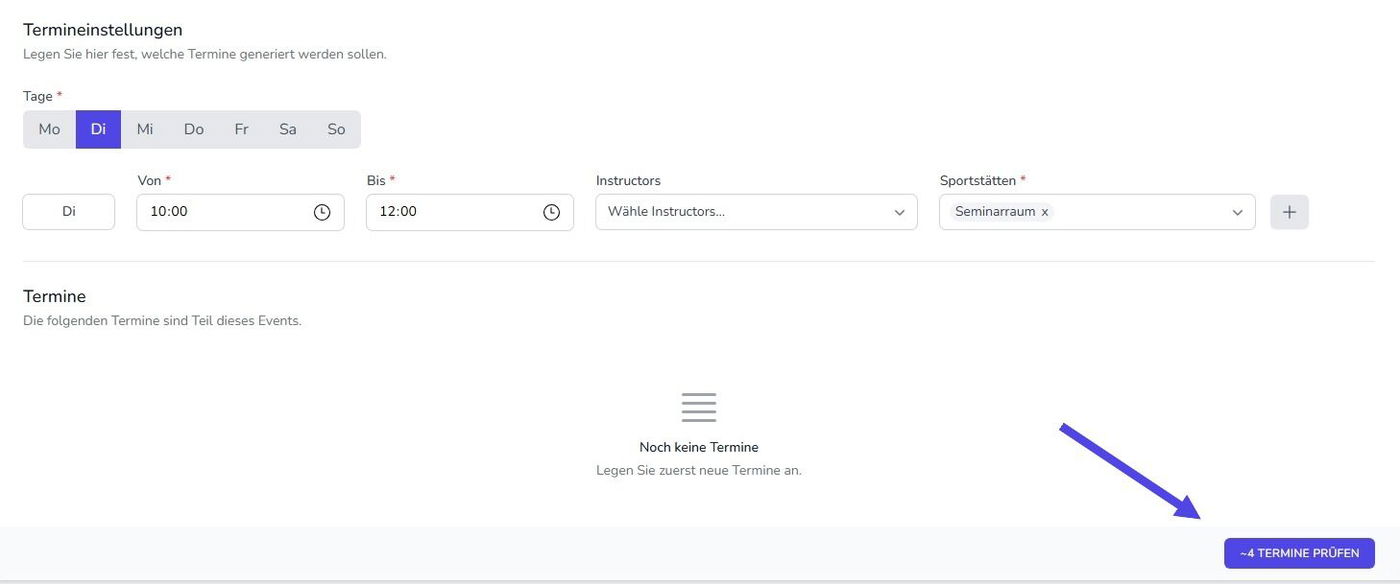This screenshot has width=1400, height=584.
Task: Toggle Monday (Mo) day selection
Action: pos(49,129)
